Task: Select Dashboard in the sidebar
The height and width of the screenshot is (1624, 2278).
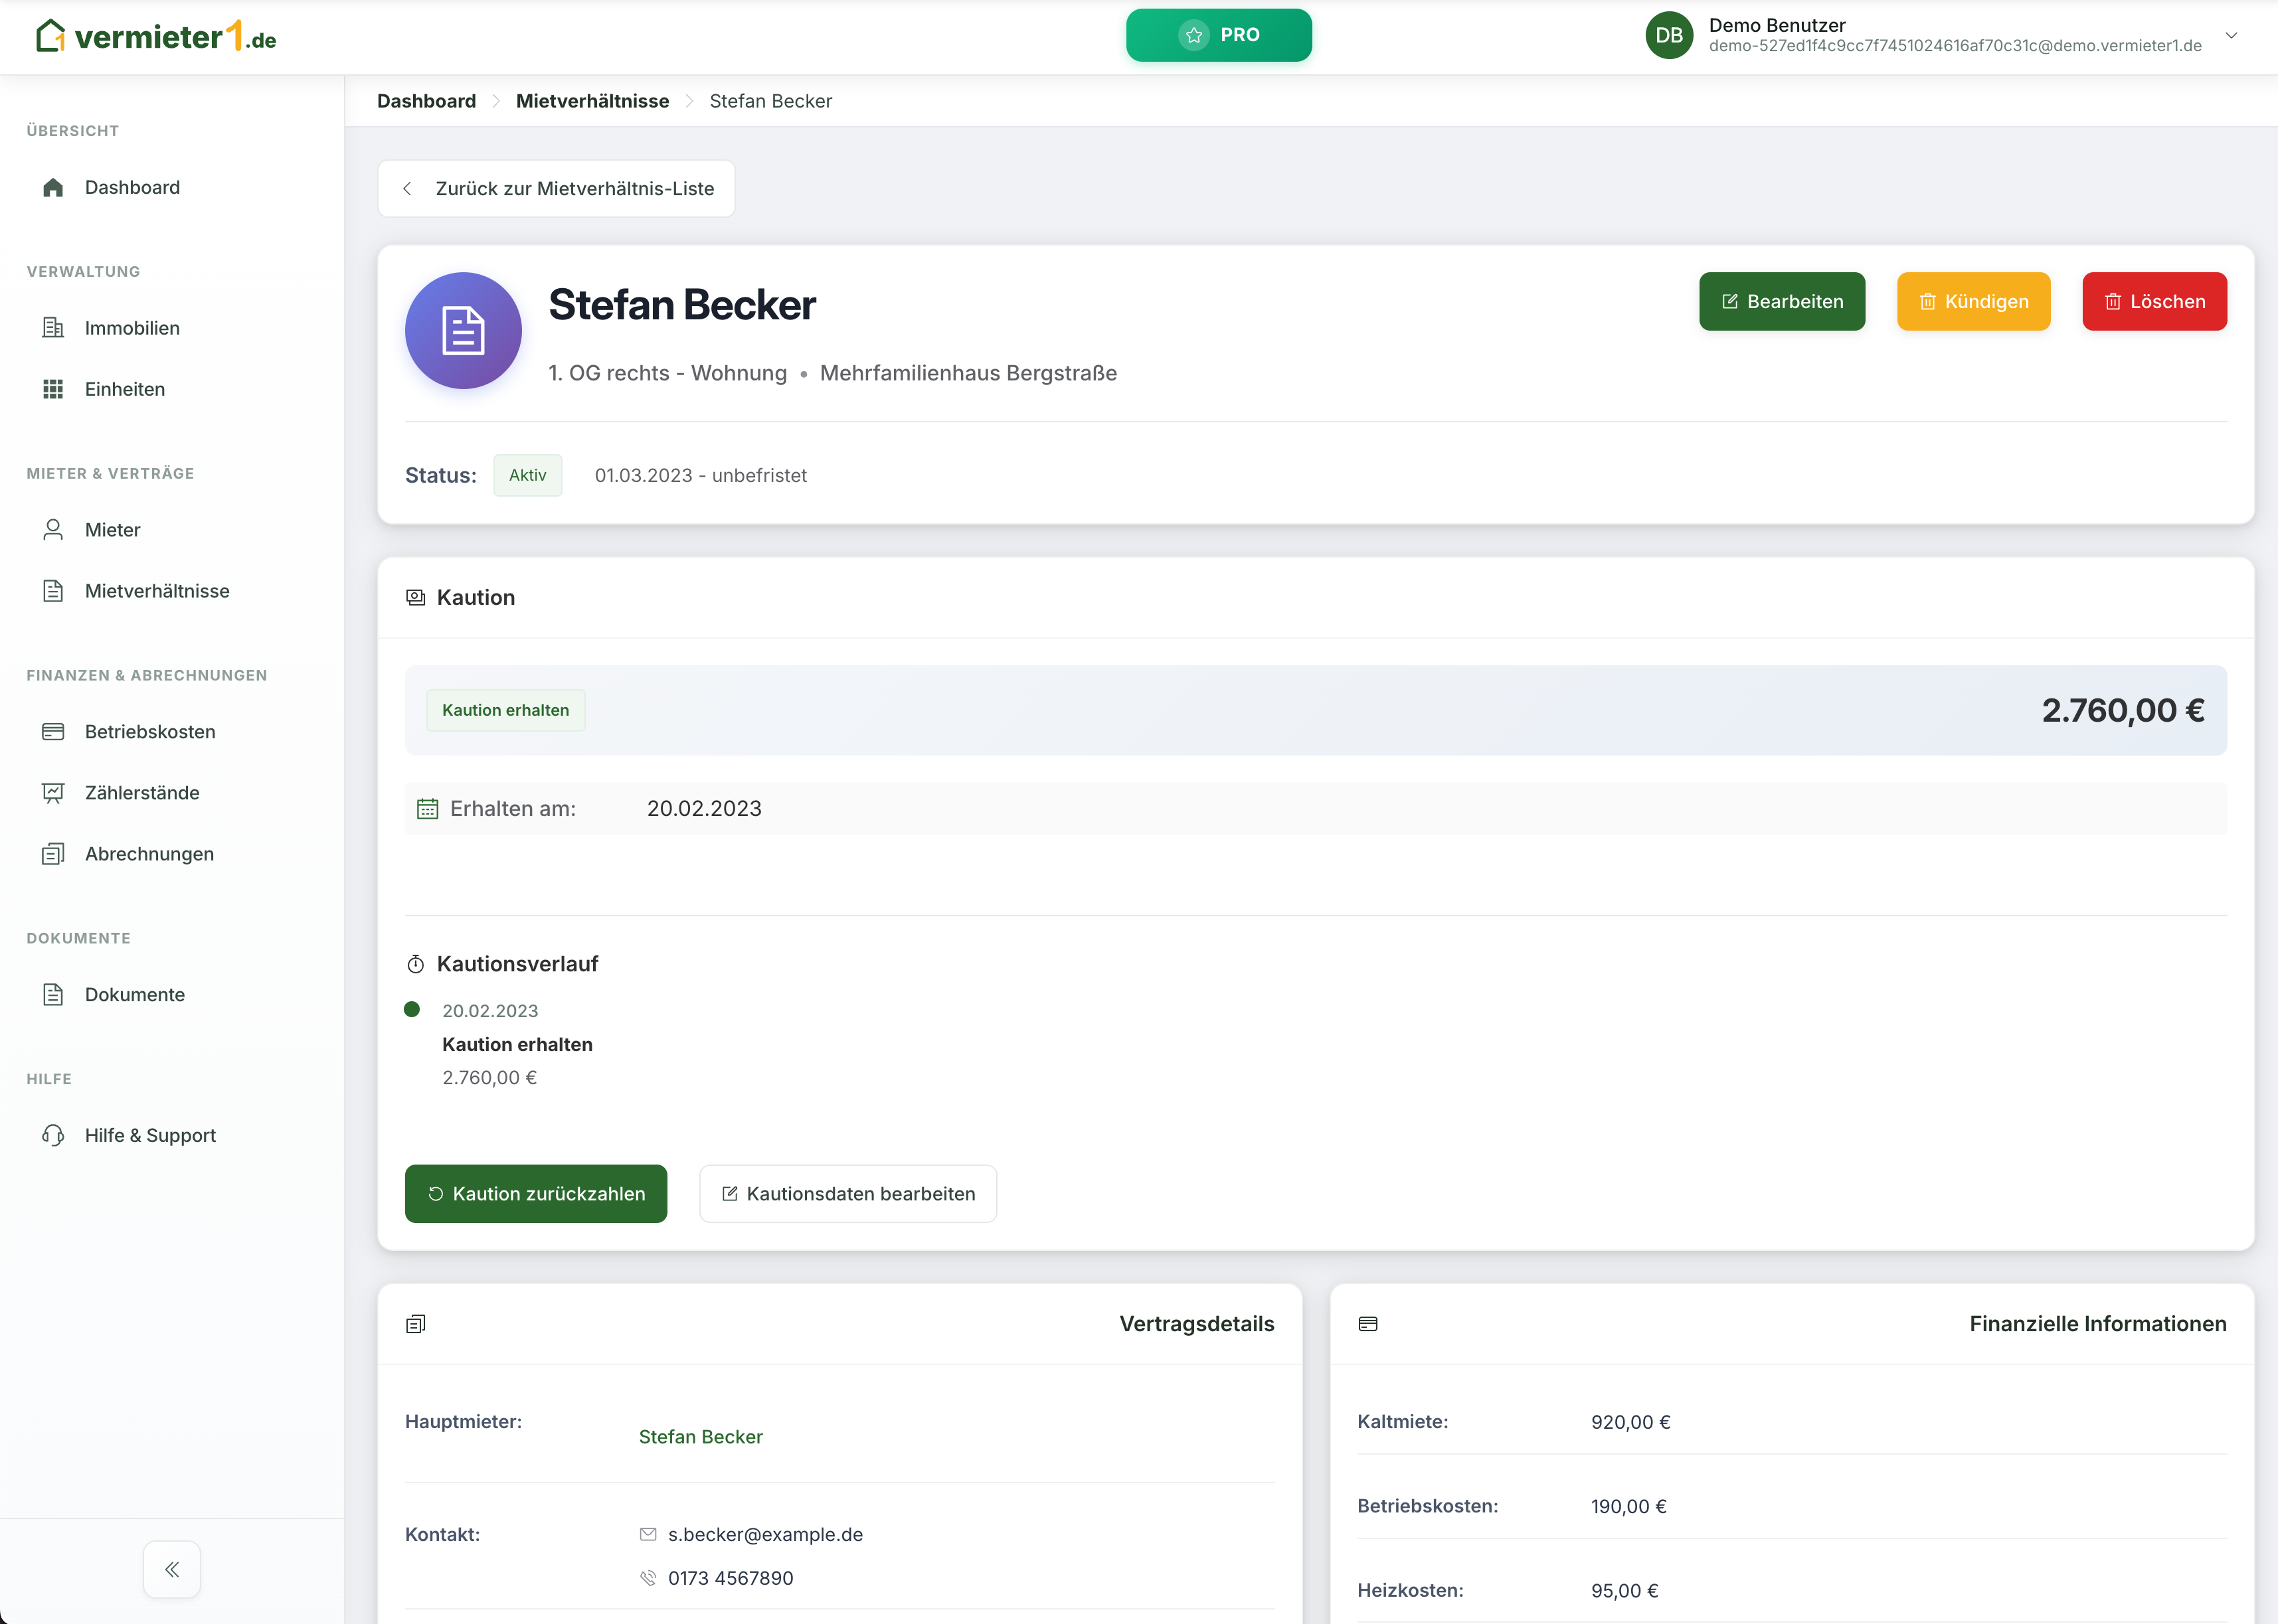Action: (132, 187)
